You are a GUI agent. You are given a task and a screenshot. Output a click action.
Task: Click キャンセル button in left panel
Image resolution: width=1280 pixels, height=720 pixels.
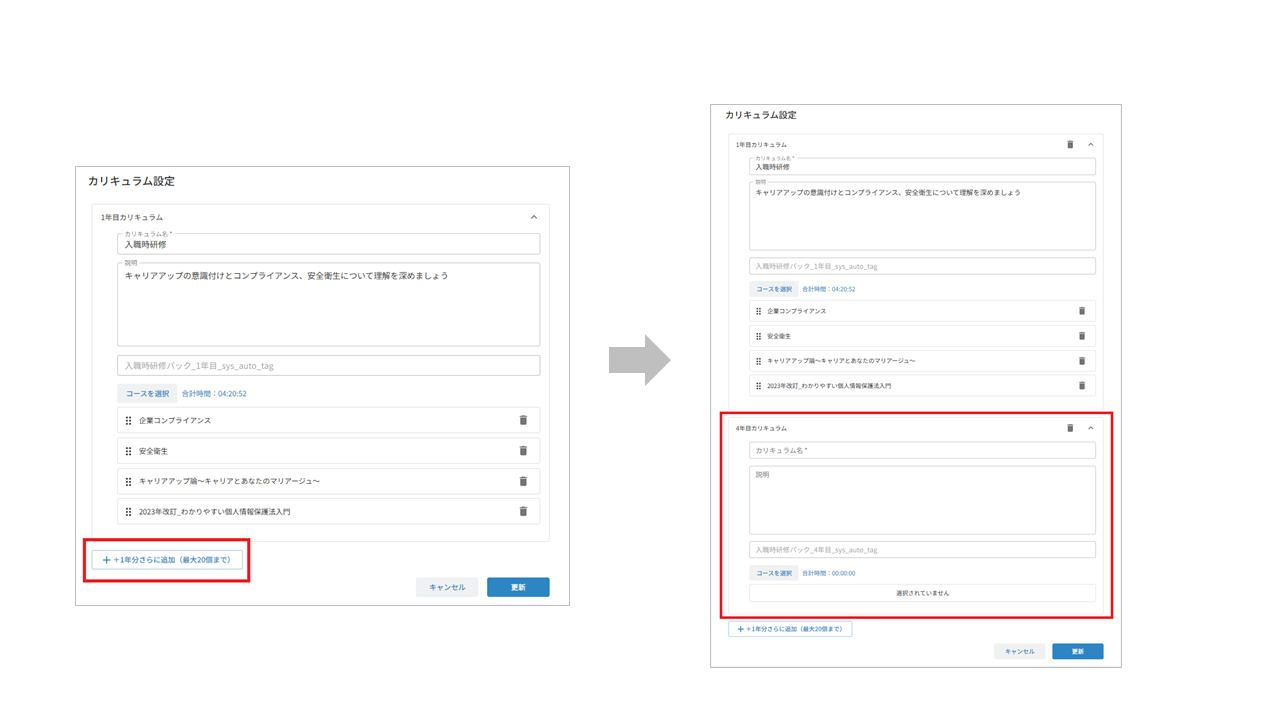pyautogui.click(x=447, y=587)
